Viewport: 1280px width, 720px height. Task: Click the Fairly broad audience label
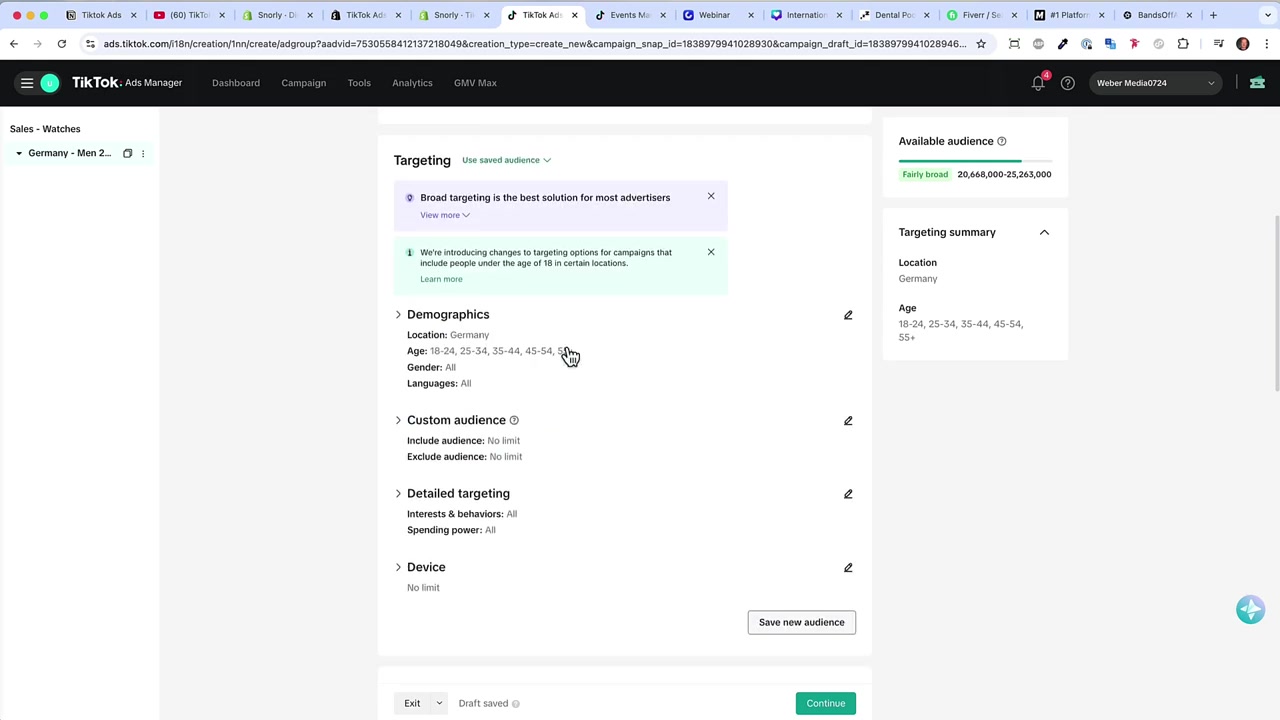click(925, 175)
